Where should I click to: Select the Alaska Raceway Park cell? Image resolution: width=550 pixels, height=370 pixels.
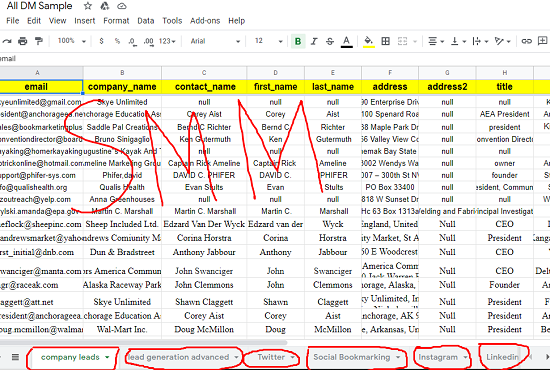(x=122, y=285)
